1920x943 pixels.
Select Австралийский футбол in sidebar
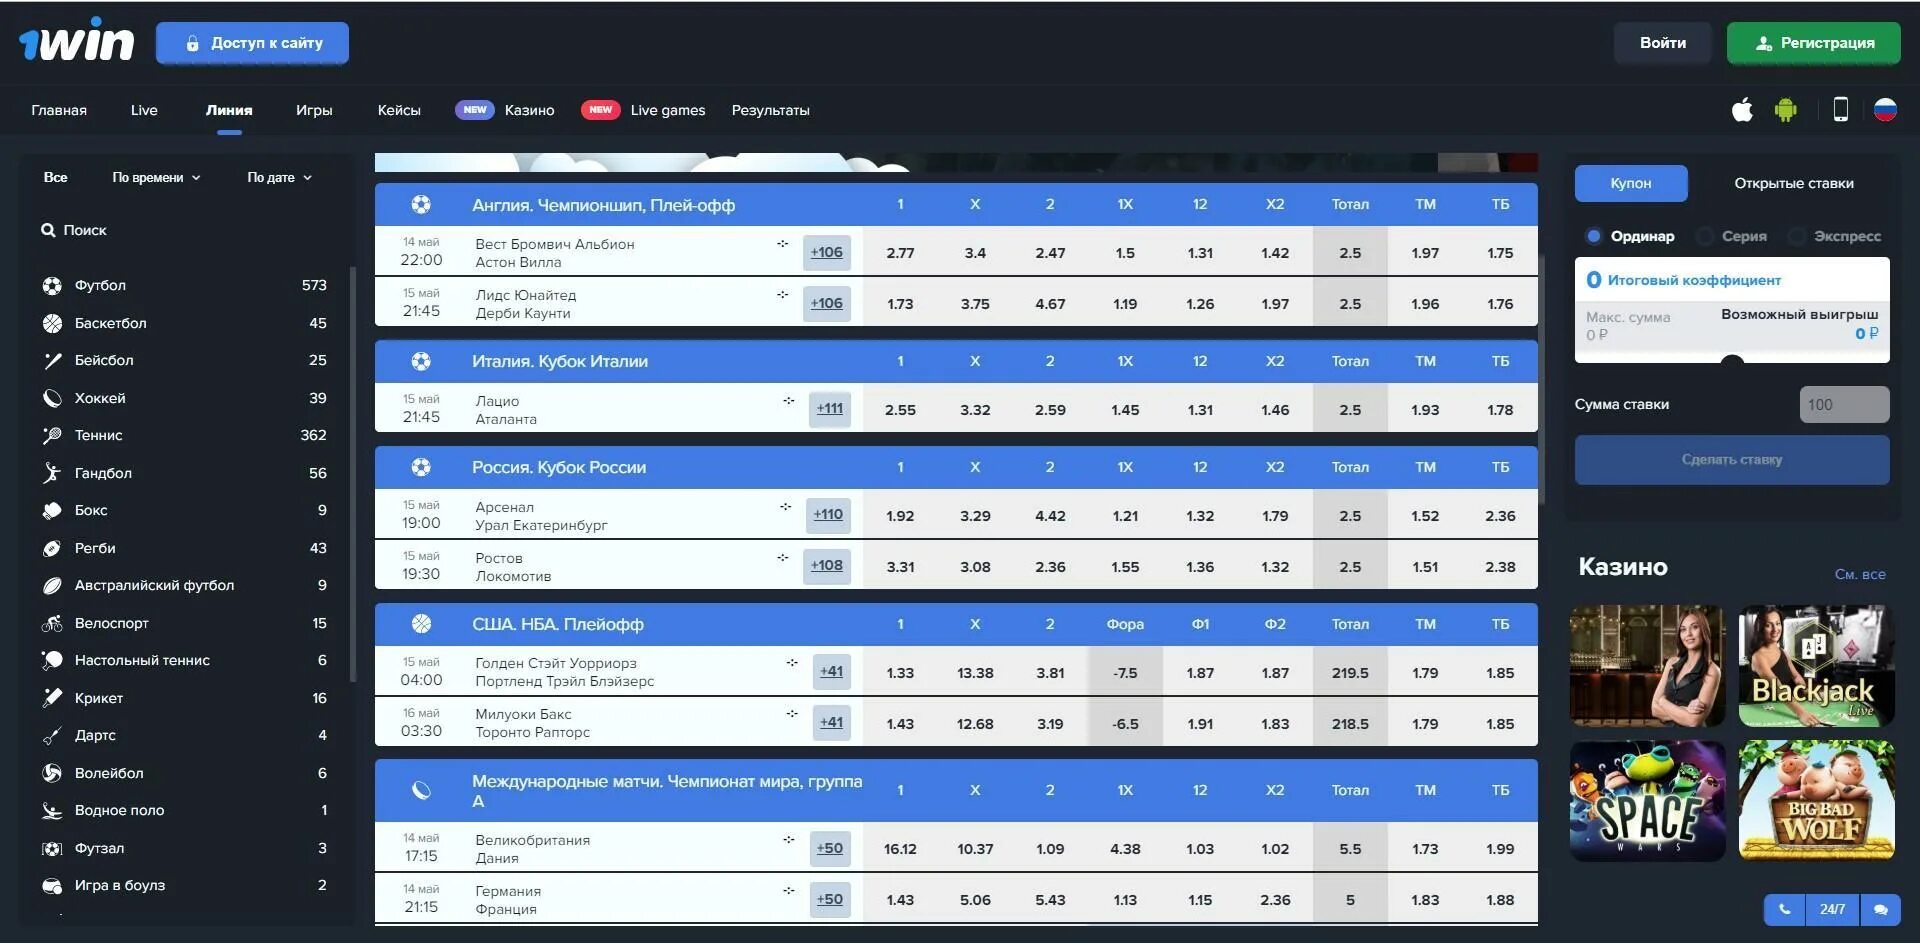pyautogui.click(x=185, y=585)
